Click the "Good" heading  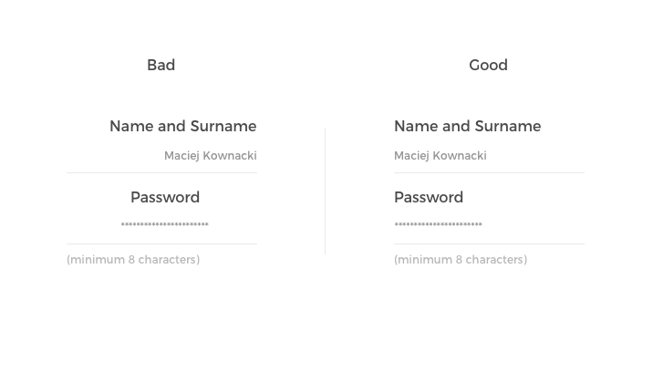pyautogui.click(x=488, y=65)
